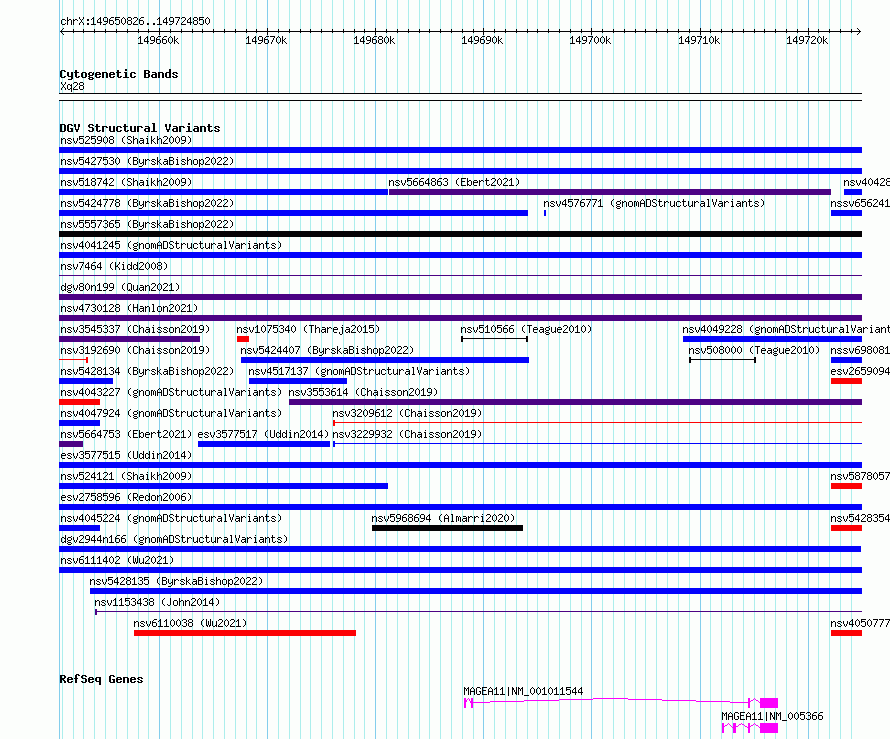This screenshot has height=739, width=890.
Task: Click nsv5428354 label at right edge
Action: click(x=860, y=518)
